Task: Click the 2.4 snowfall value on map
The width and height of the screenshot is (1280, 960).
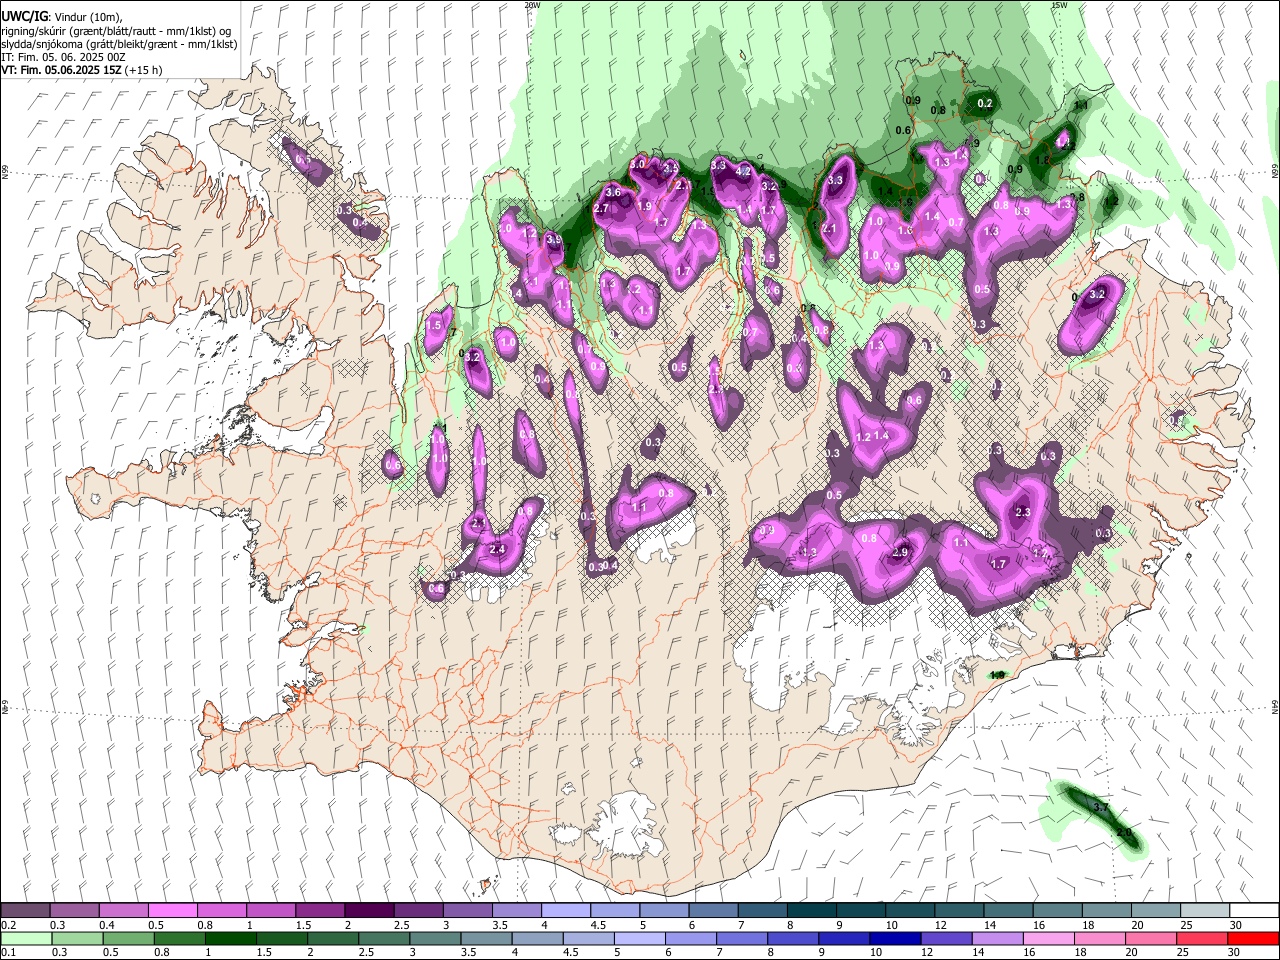Action: (x=497, y=549)
